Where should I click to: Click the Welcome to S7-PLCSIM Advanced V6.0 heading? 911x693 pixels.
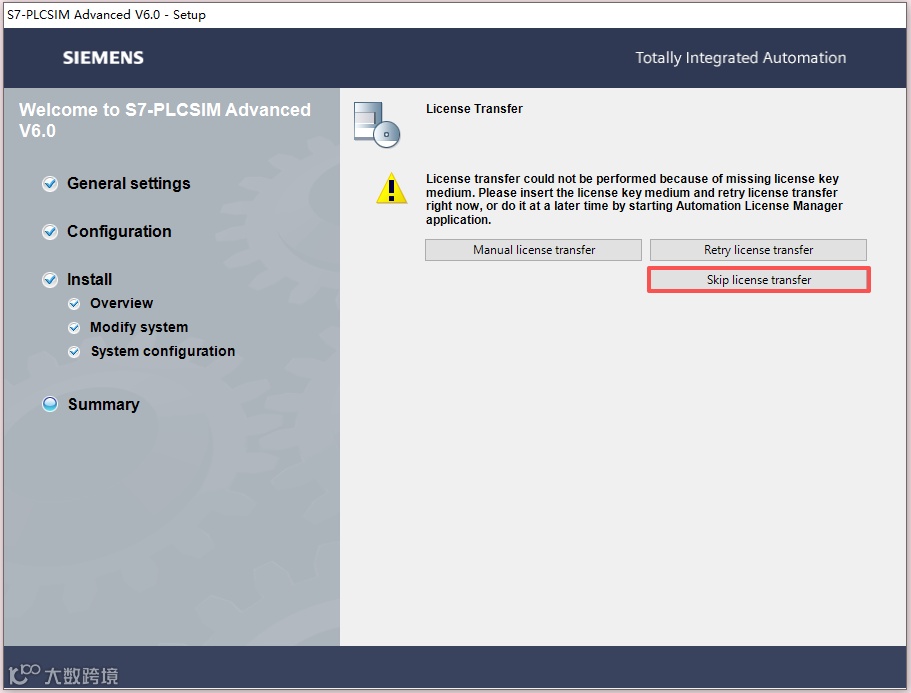point(164,120)
